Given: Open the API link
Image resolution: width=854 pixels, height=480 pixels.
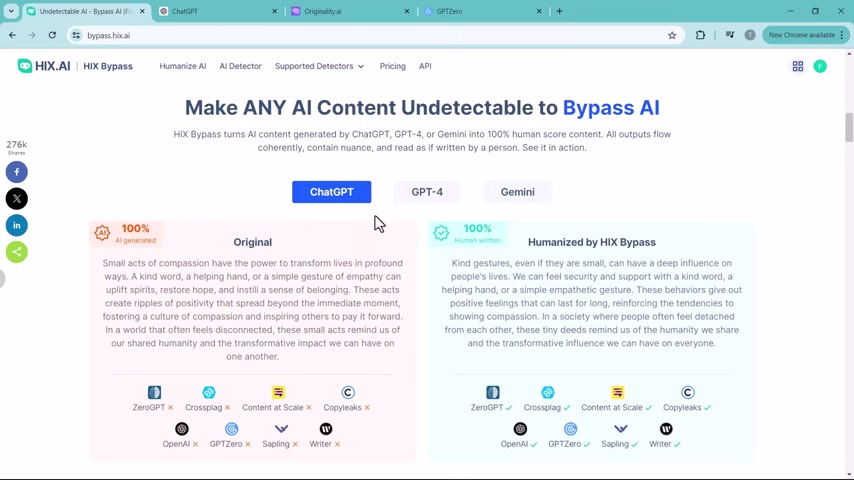Looking at the screenshot, I should [x=425, y=66].
